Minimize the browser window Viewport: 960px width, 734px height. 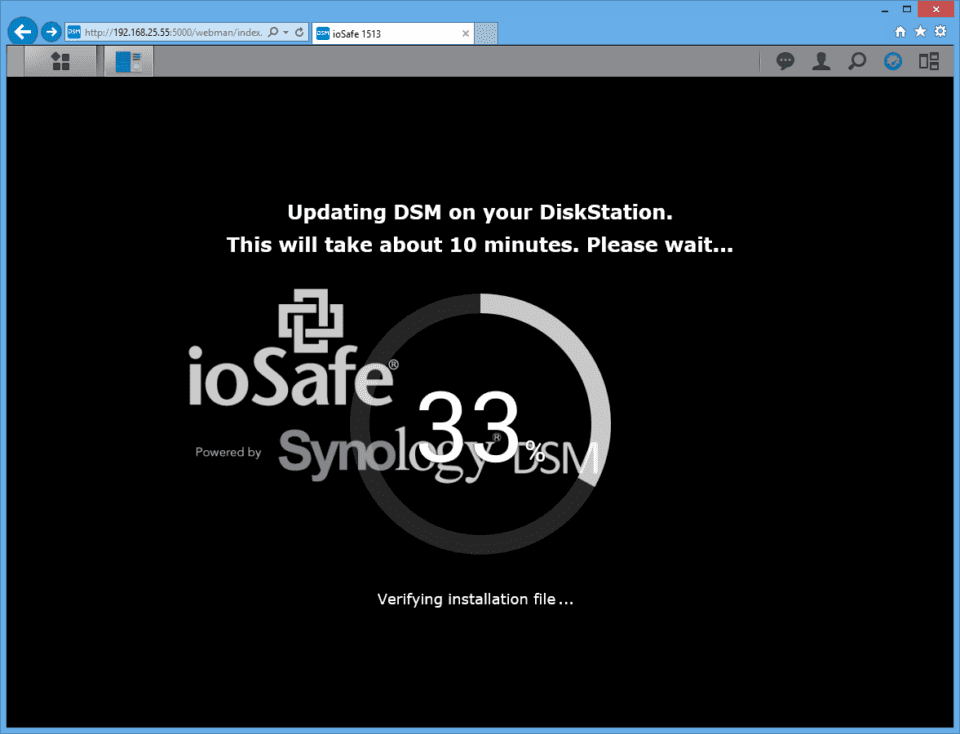pyautogui.click(x=885, y=10)
